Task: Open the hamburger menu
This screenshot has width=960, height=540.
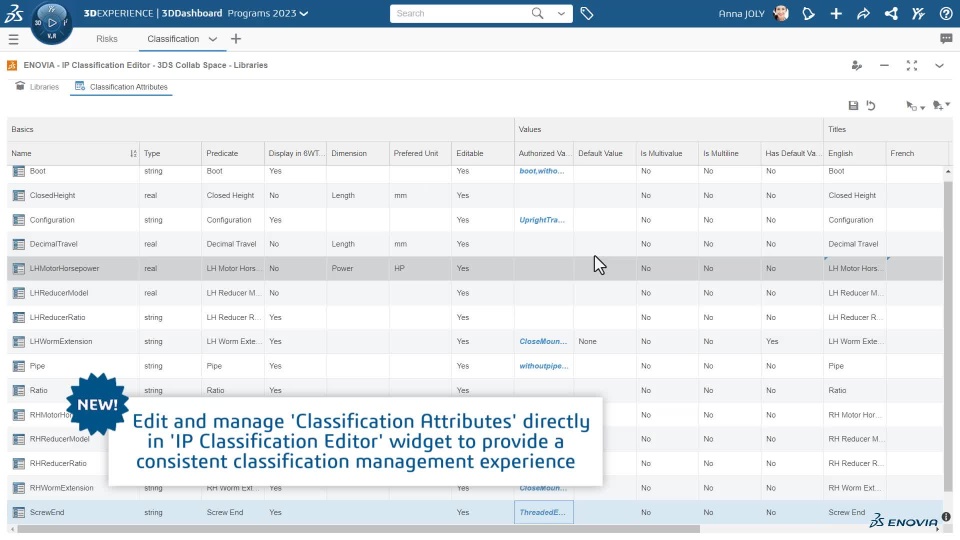Action: [x=13, y=39]
